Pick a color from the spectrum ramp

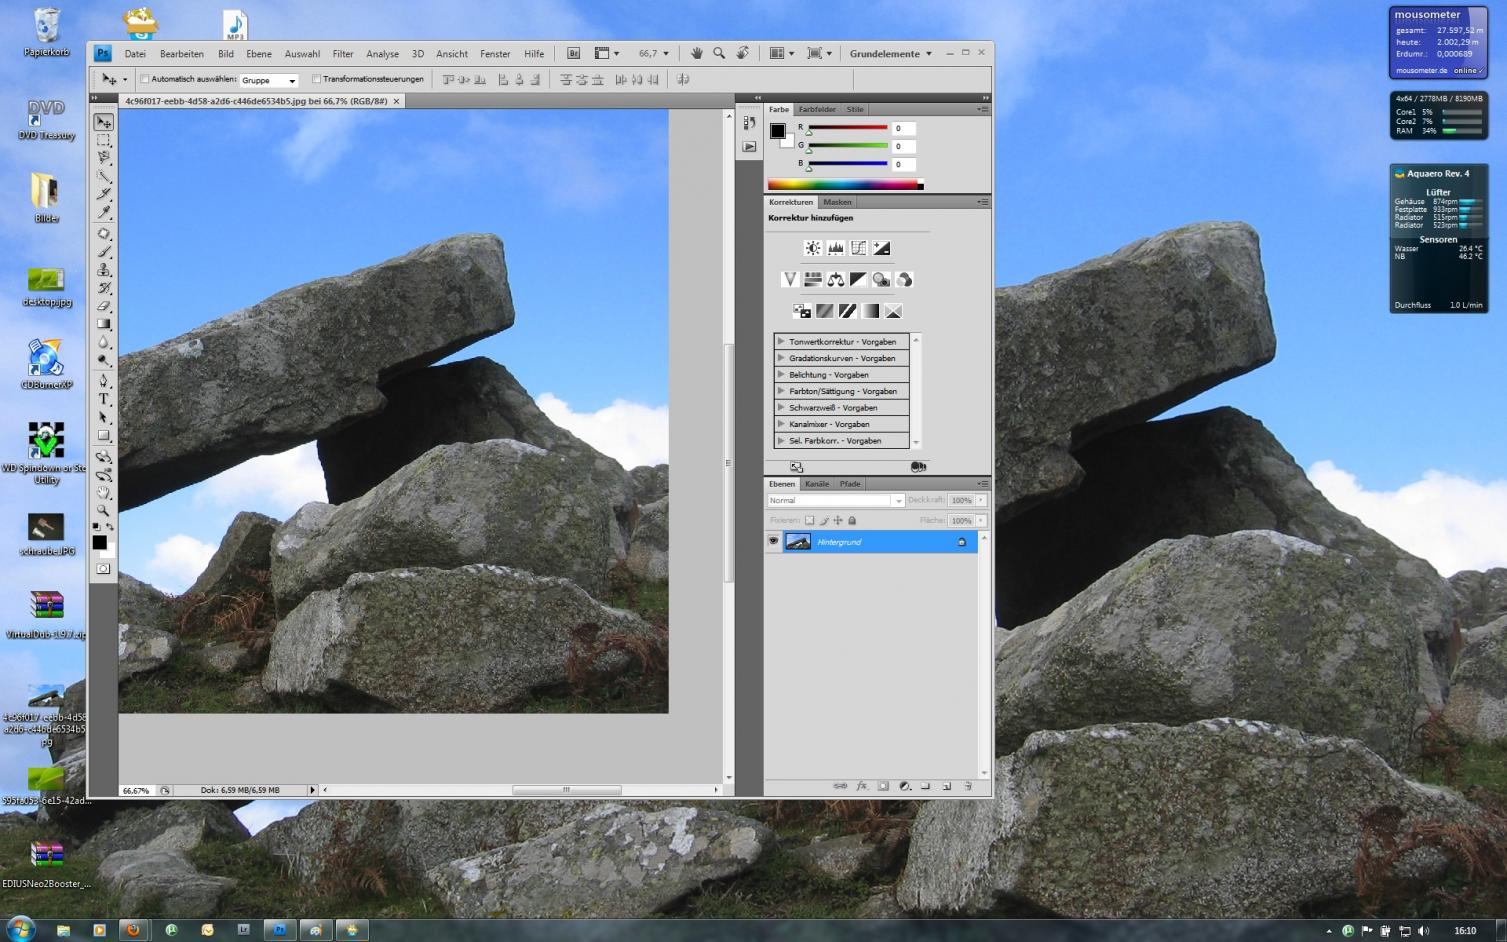[x=845, y=184]
